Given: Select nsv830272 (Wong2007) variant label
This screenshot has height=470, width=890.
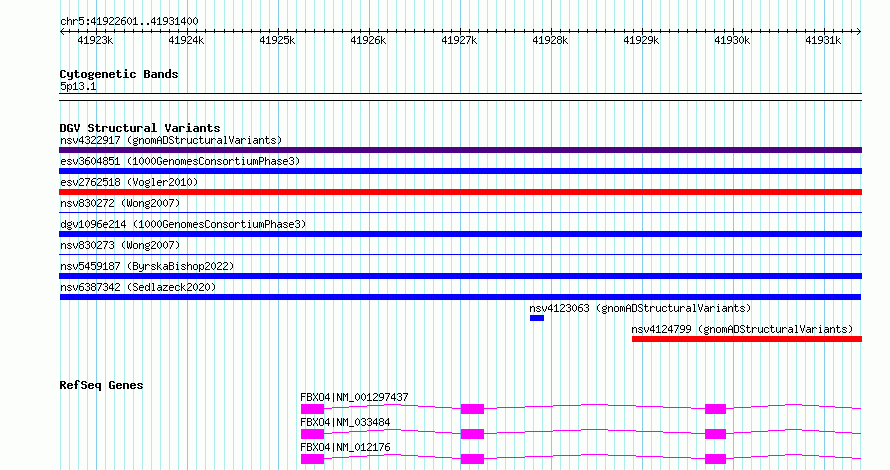Looking at the screenshot, I should pyautogui.click(x=120, y=203).
